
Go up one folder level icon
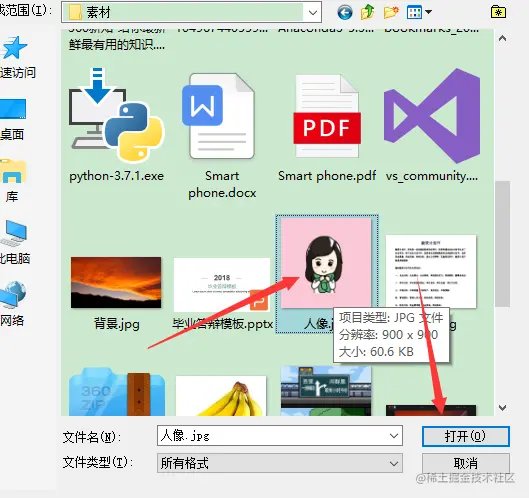(367, 12)
